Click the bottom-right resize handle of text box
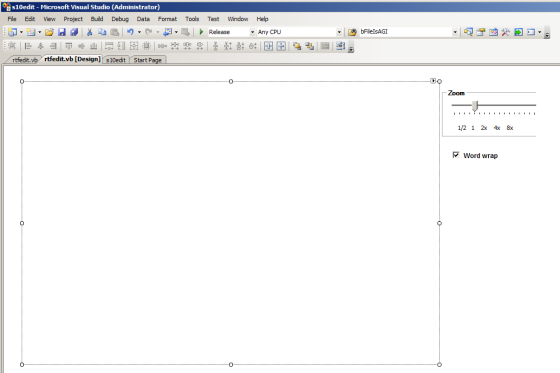This screenshot has height=373, width=560. click(x=439, y=364)
